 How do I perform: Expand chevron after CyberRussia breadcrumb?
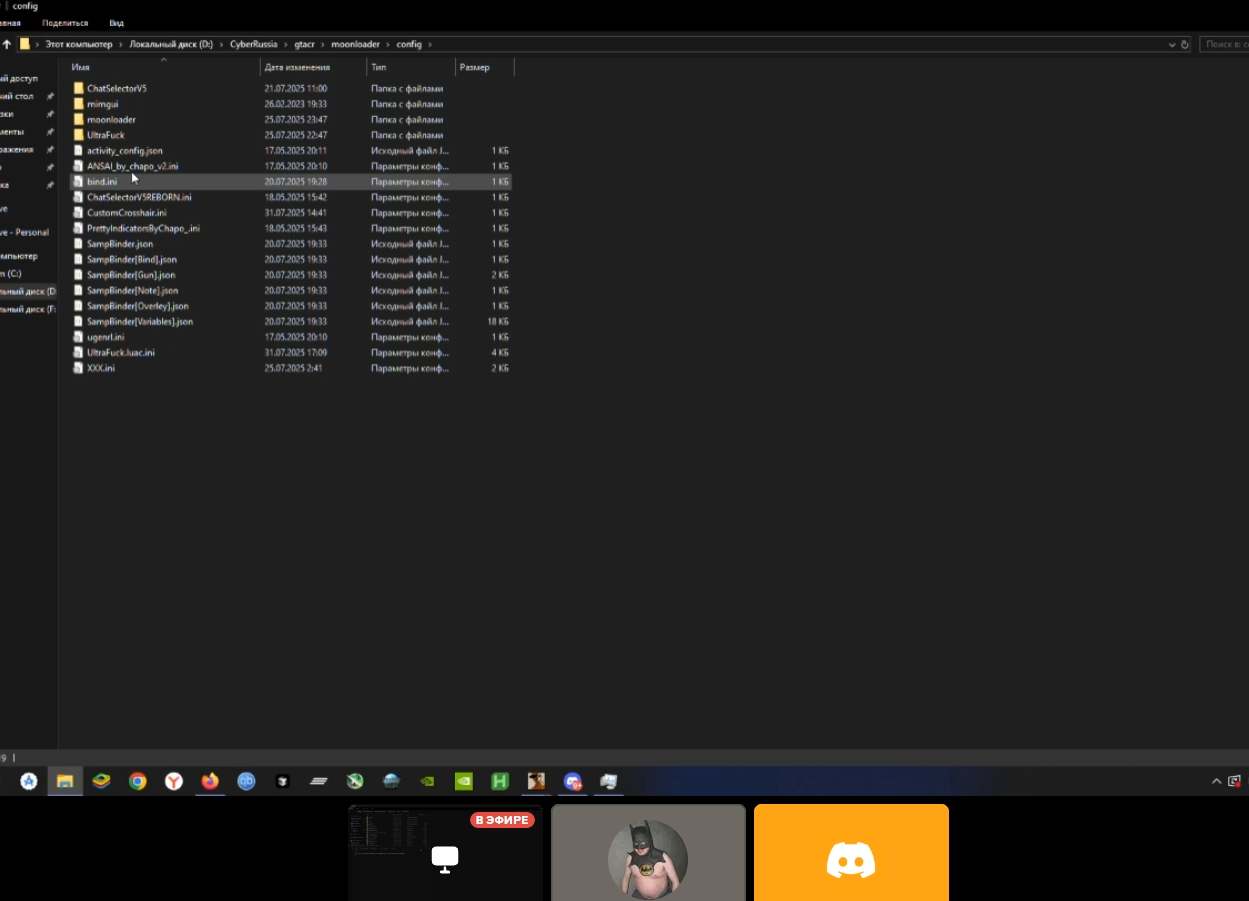pyautogui.click(x=286, y=44)
